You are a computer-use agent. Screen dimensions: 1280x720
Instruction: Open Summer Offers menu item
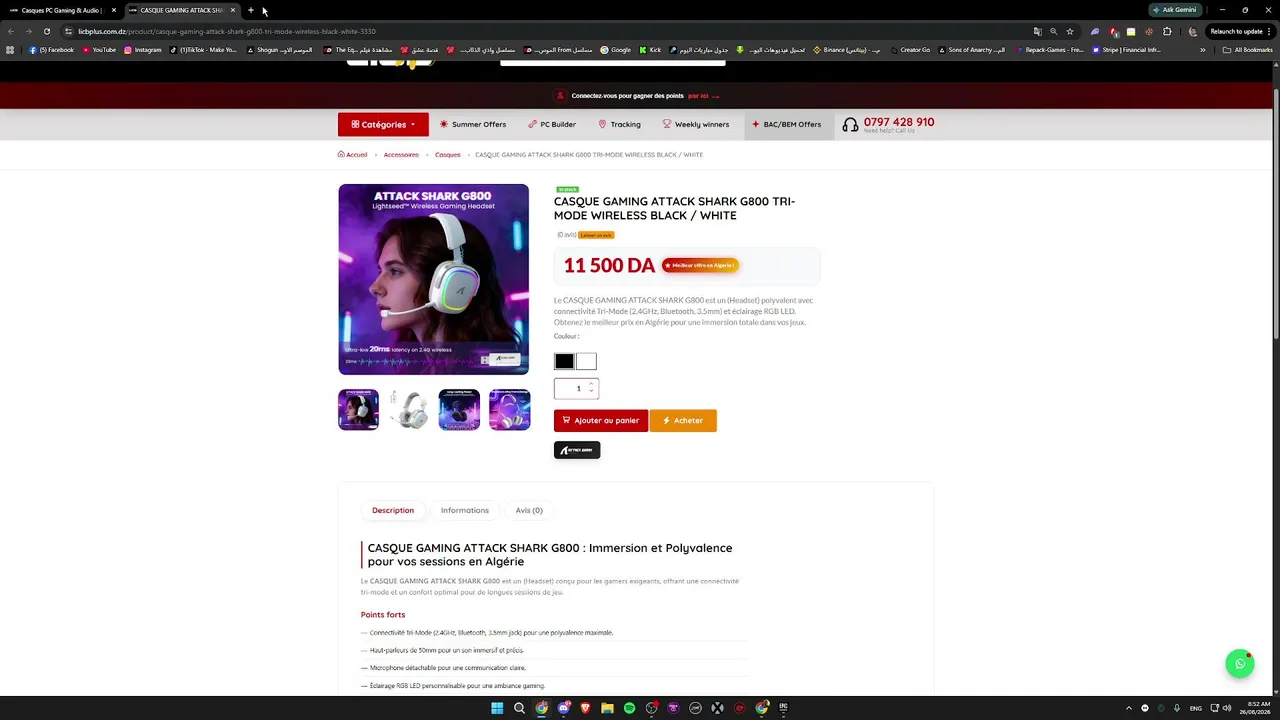point(473,124)
